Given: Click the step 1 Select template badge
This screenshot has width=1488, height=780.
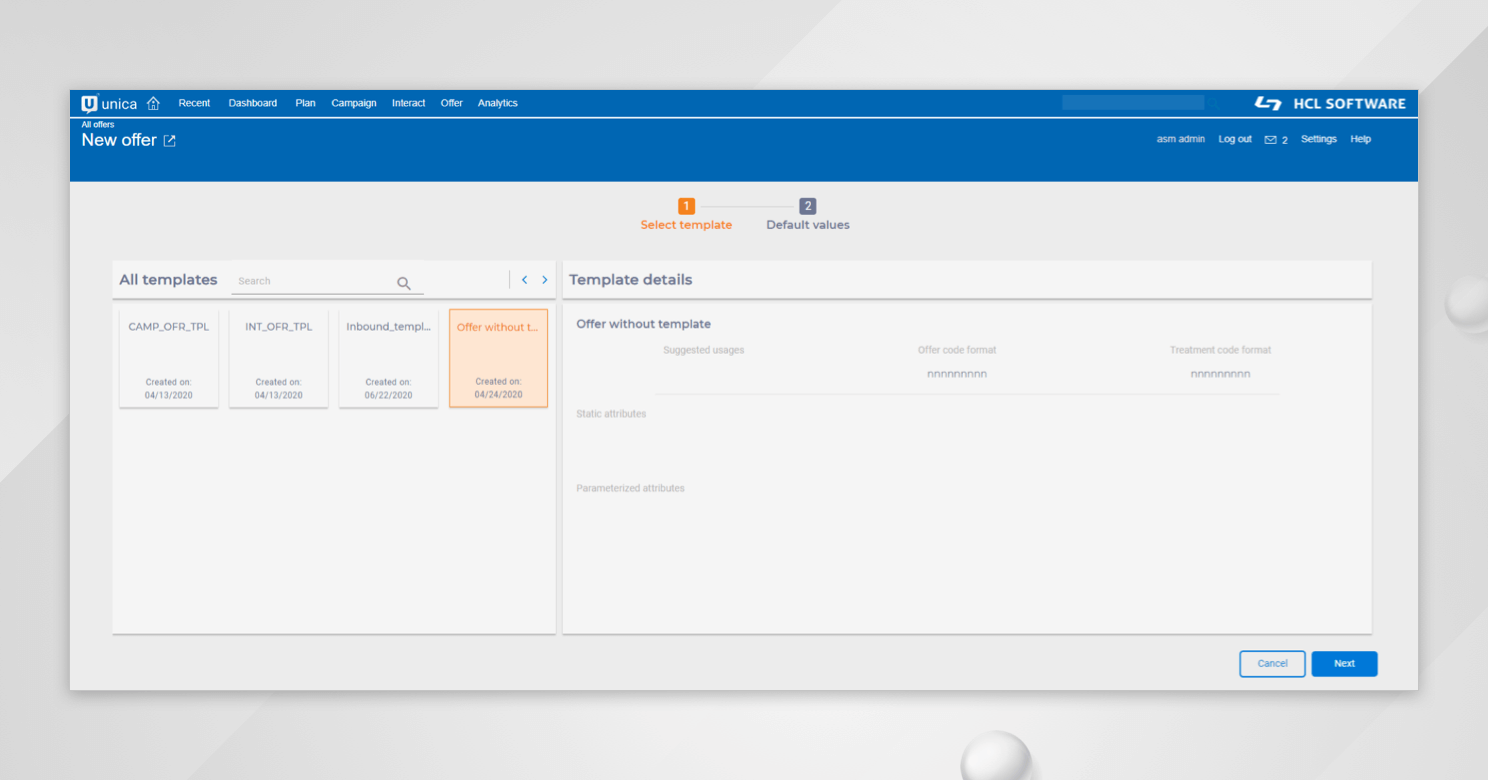Looking at the screenshot, I should pyautogui.click(x=686, y=206).
